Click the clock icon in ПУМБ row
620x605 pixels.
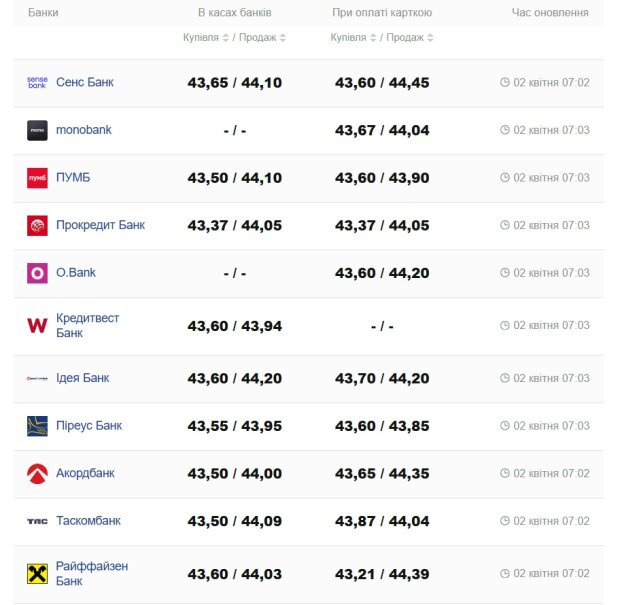pos(505,178)
